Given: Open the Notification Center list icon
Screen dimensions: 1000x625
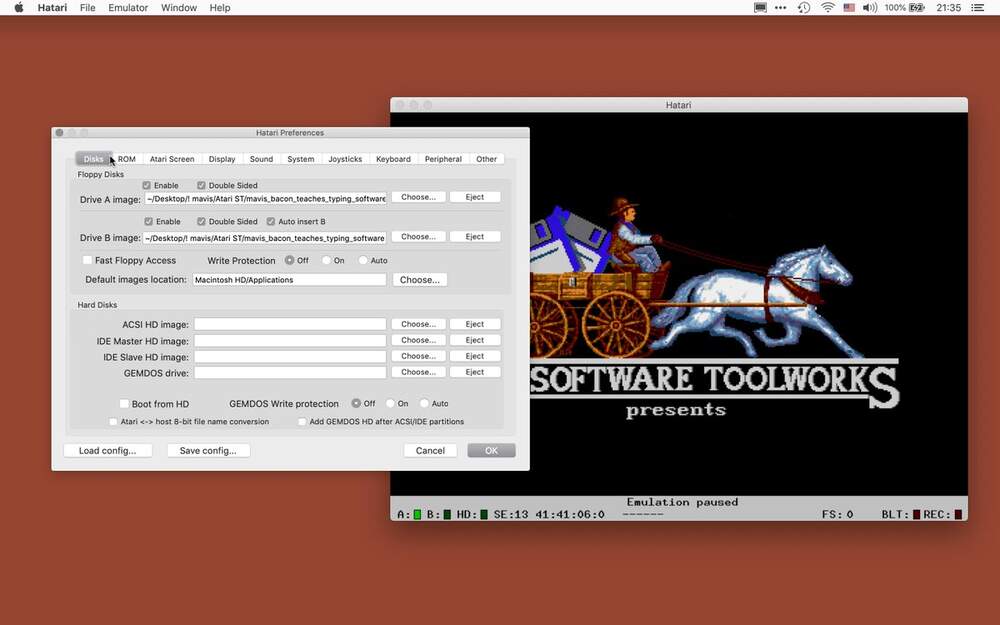Looking at the screenshot, I should tap(977, 8).
